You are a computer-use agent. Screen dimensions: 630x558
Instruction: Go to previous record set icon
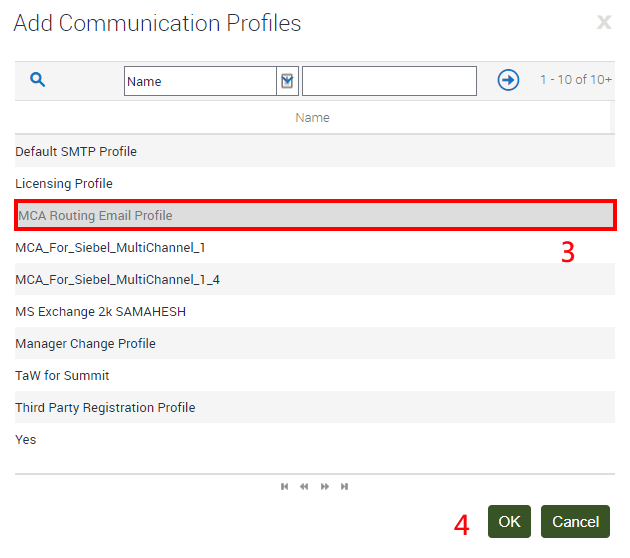(x=304, y=486)
